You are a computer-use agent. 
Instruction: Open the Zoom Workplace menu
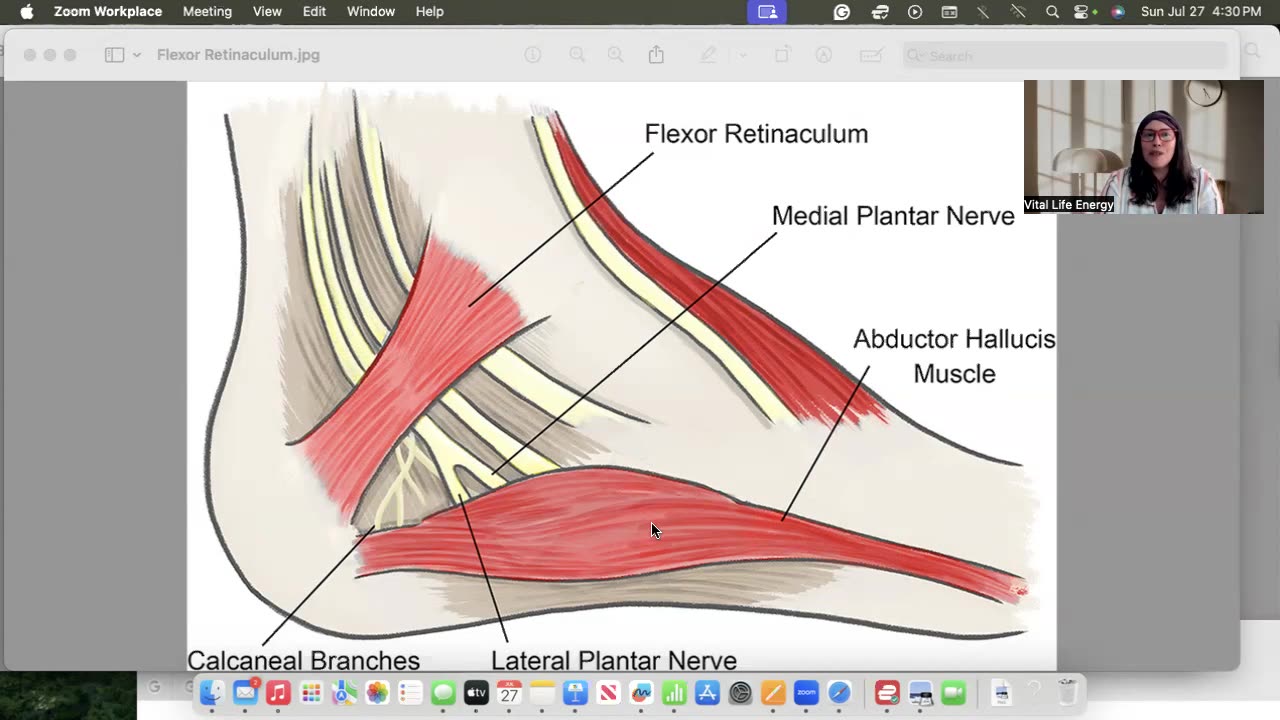click(108, 11)
